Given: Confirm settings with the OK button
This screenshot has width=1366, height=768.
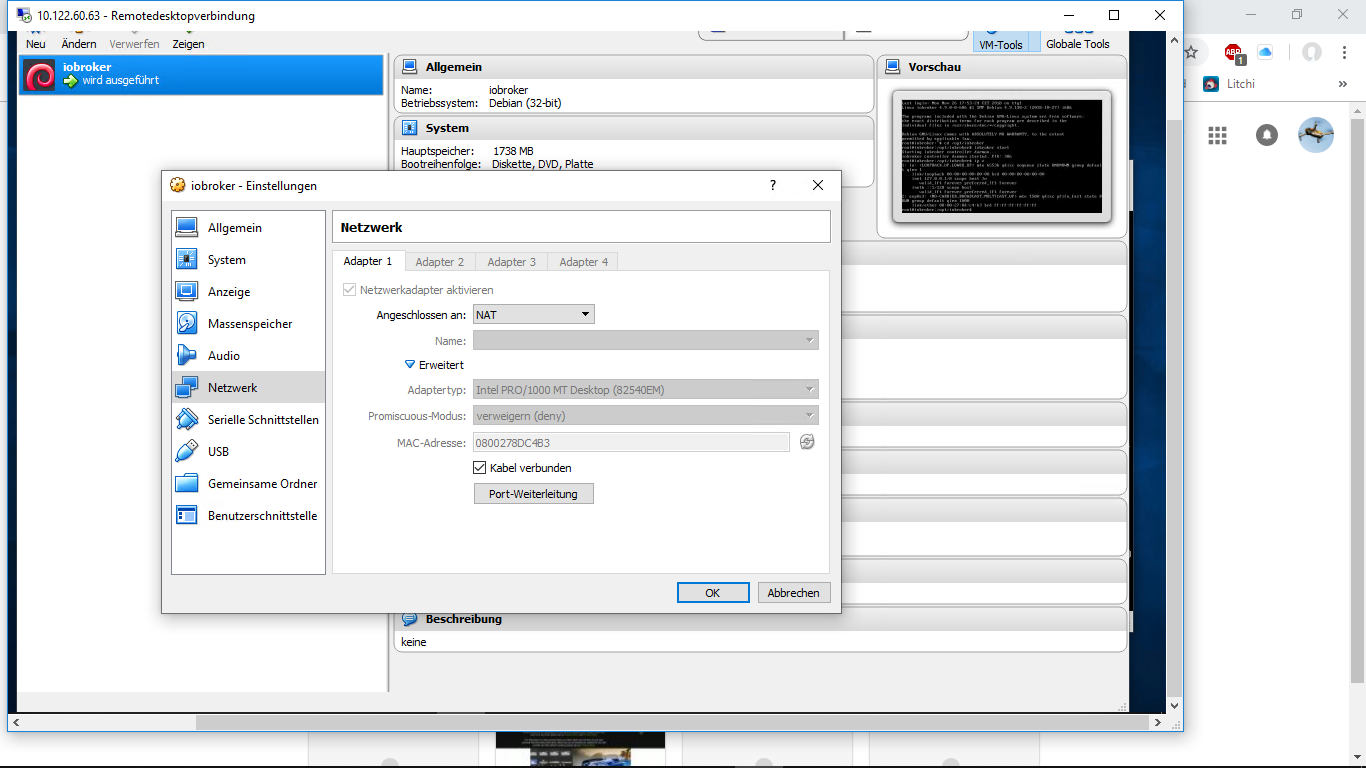Looking at the screenshot, I should tap(712, 592).
